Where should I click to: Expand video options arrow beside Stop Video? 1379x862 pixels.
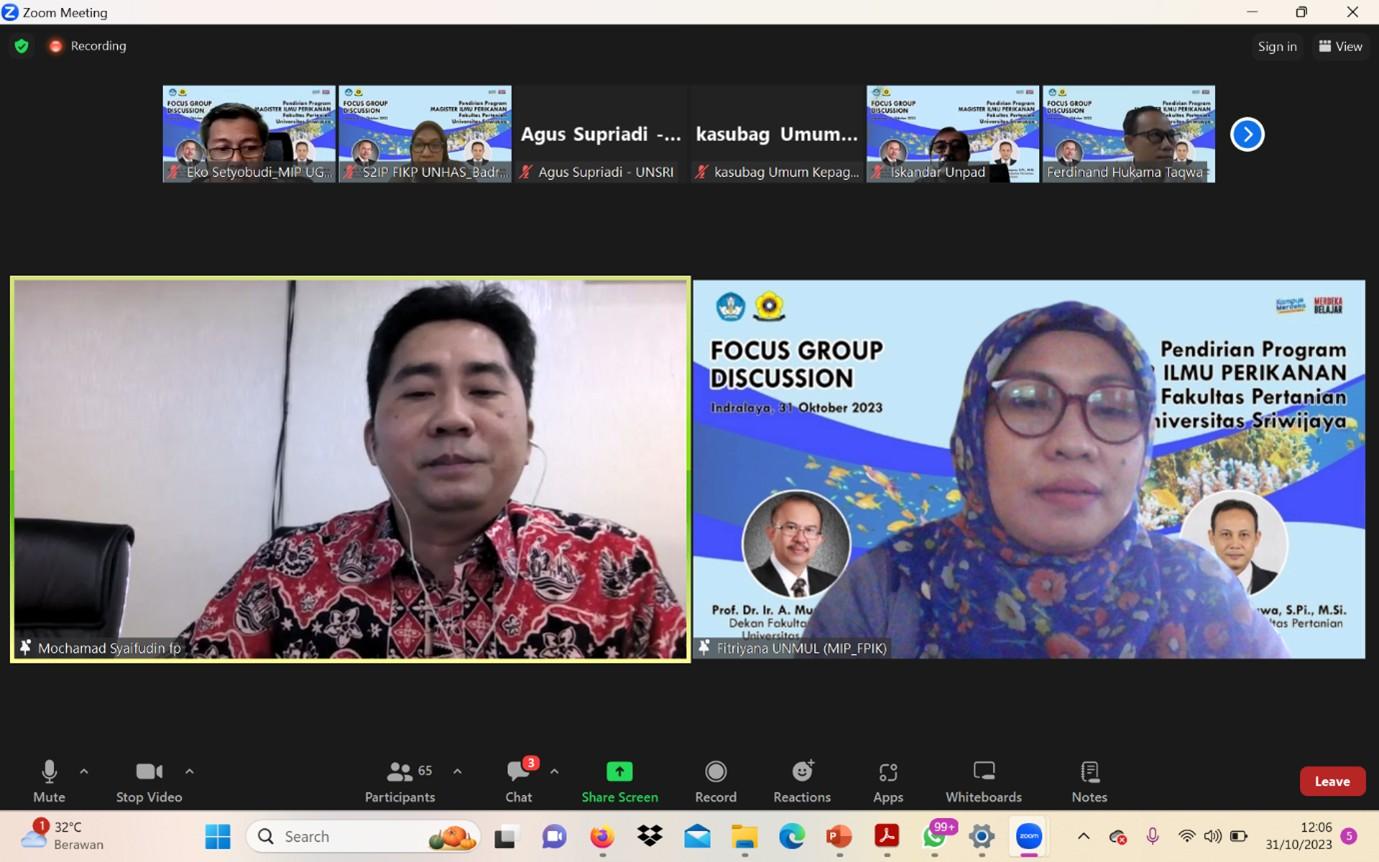coord(189,771)
